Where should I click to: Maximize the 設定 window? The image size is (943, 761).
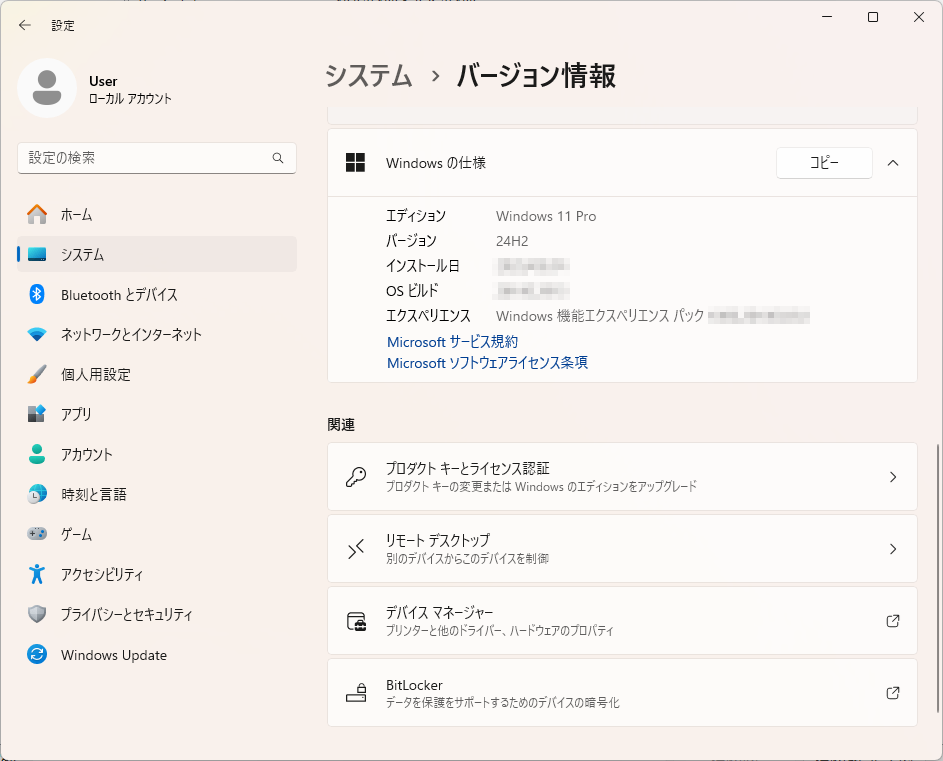pyautogui.click(x=873, y=17)
